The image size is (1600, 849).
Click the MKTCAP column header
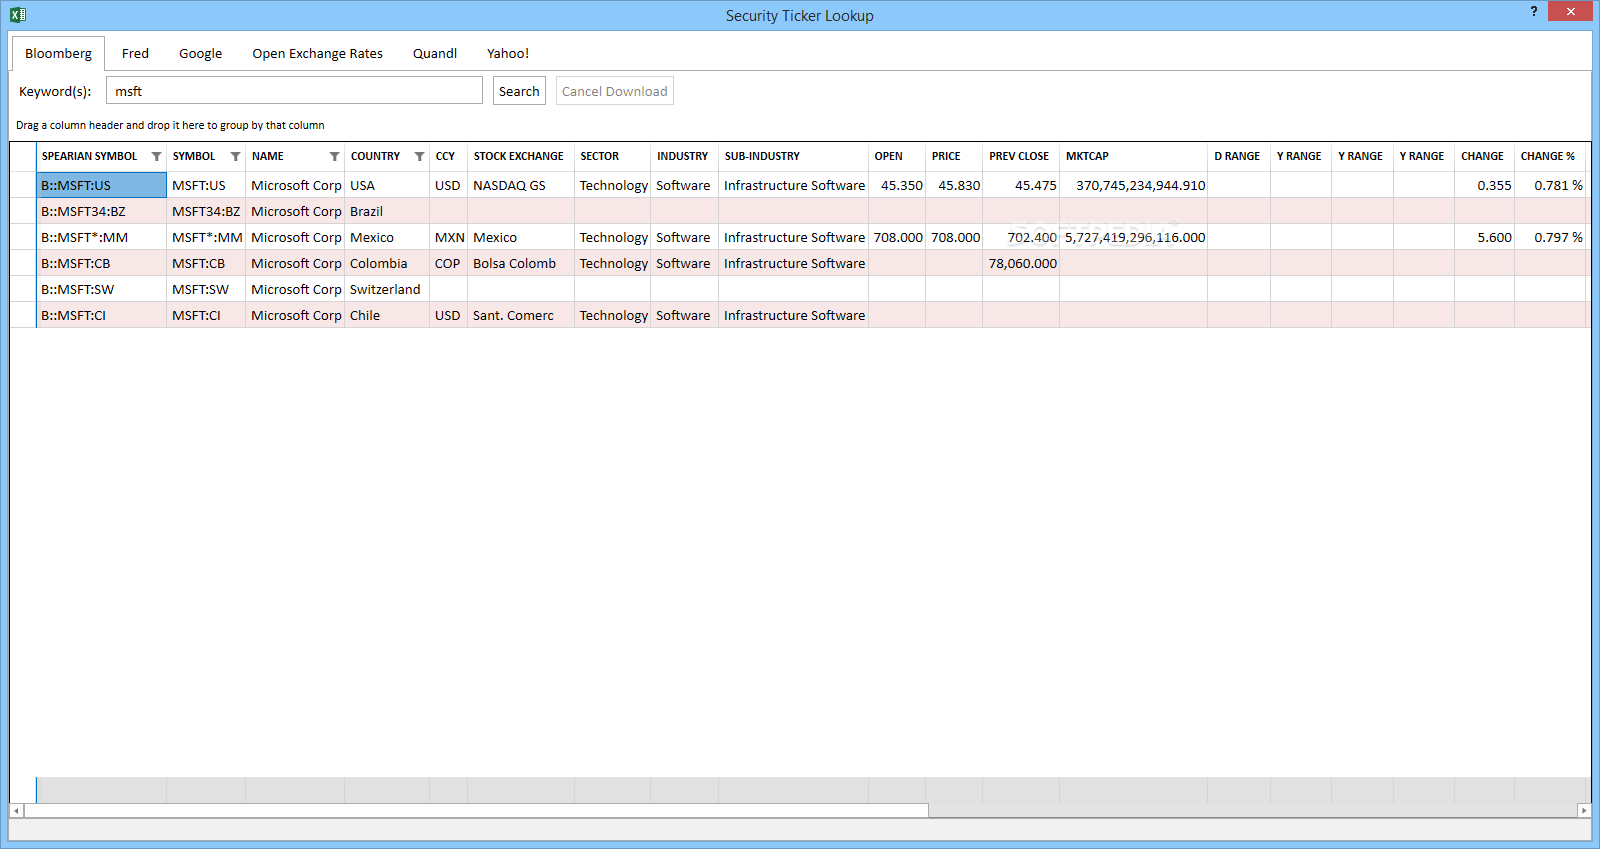pyautogui.click(x=1133, y=157)
